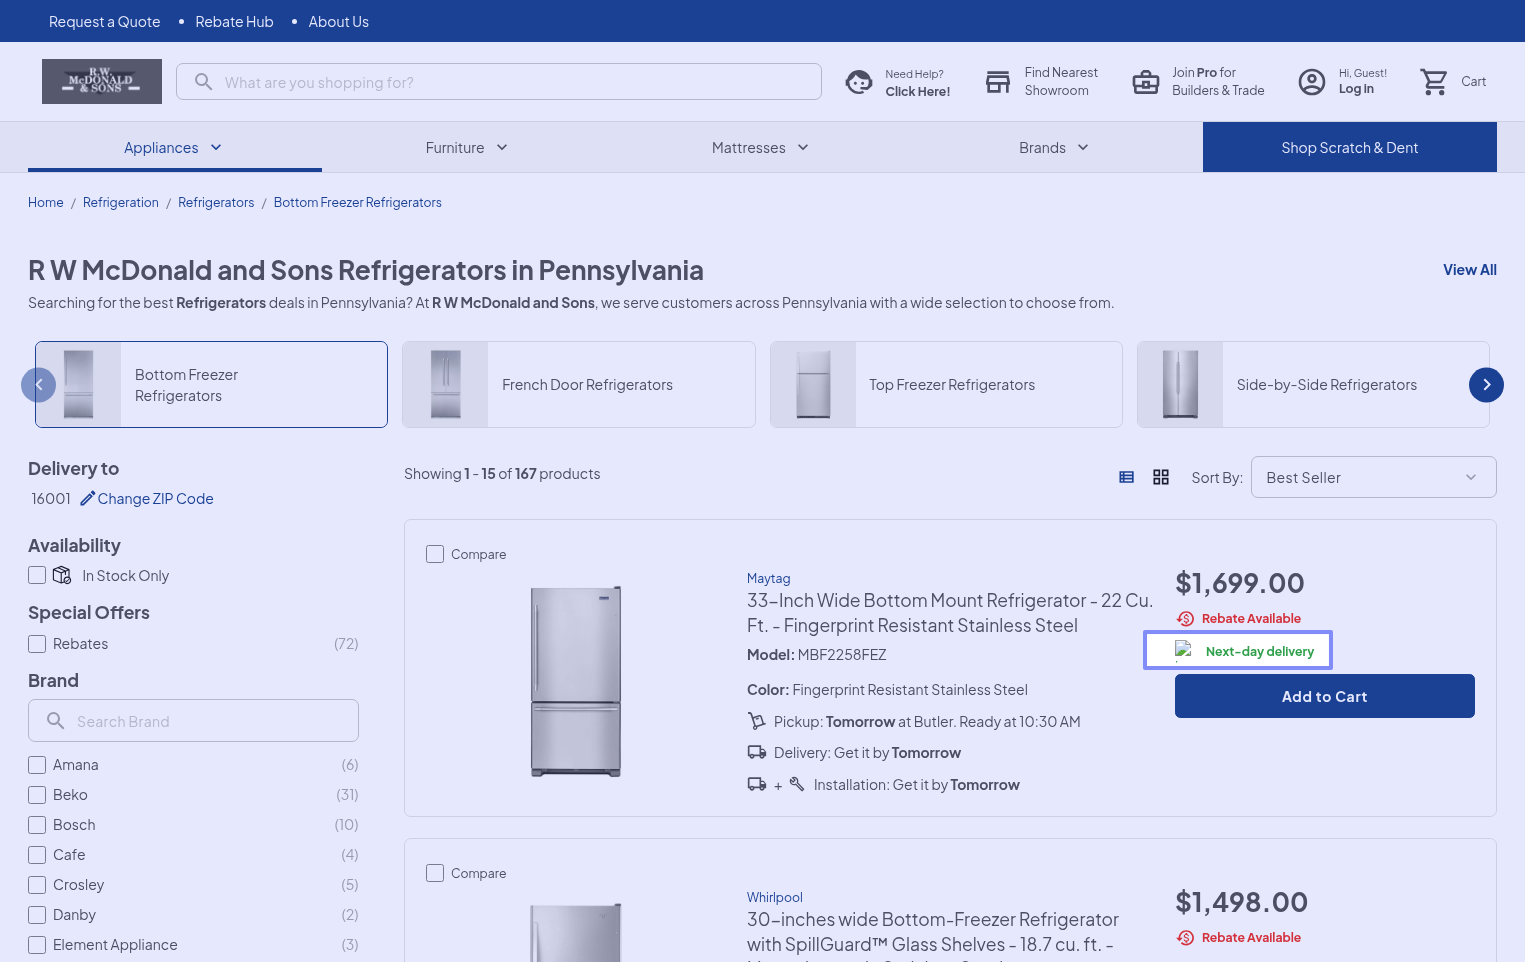1525x962 pixels.
Task: Add Maytag refrigerator to cart
Action: [1324, 696]
